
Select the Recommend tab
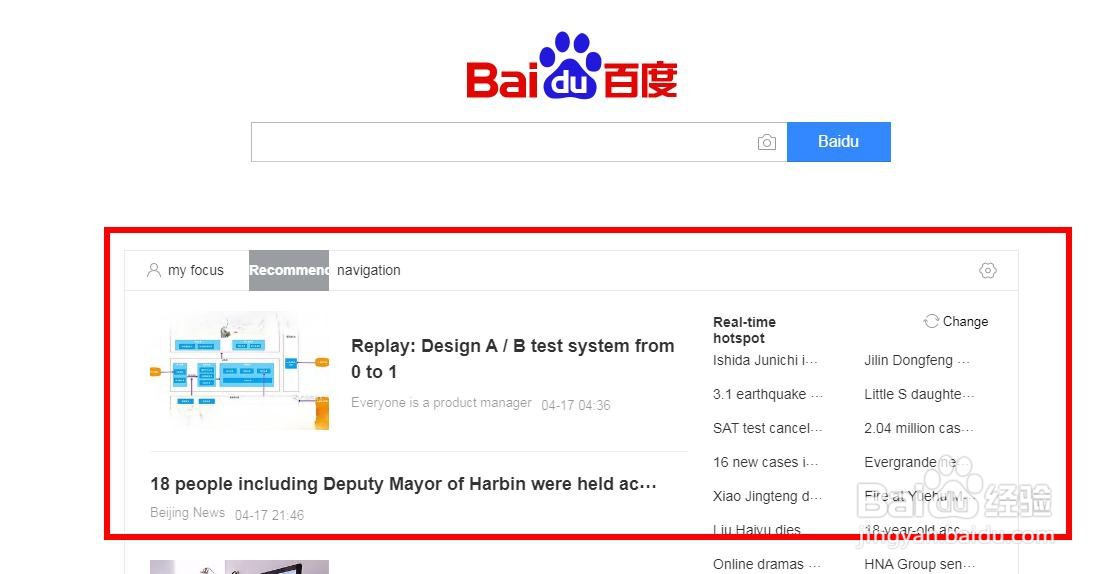(289, 271)
